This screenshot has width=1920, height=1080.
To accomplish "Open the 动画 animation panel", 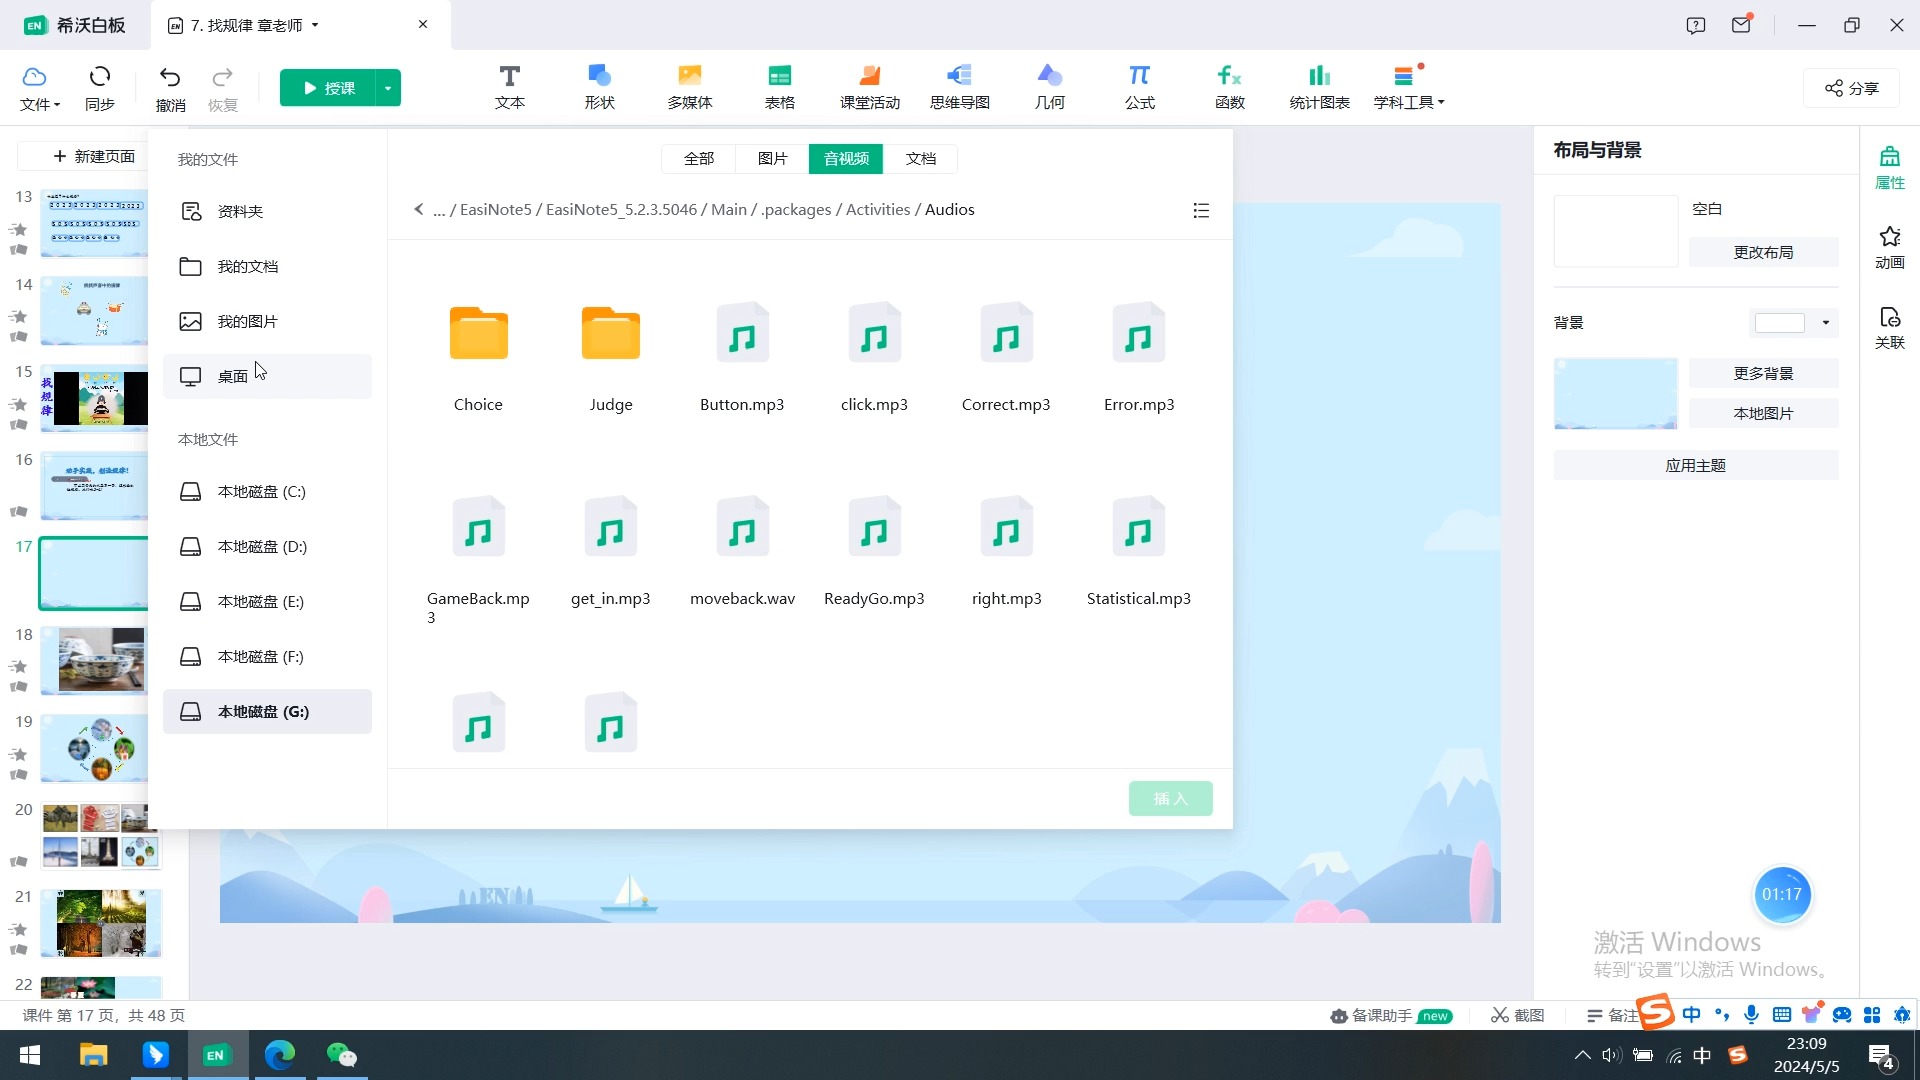I will [x=1889, y=247].
